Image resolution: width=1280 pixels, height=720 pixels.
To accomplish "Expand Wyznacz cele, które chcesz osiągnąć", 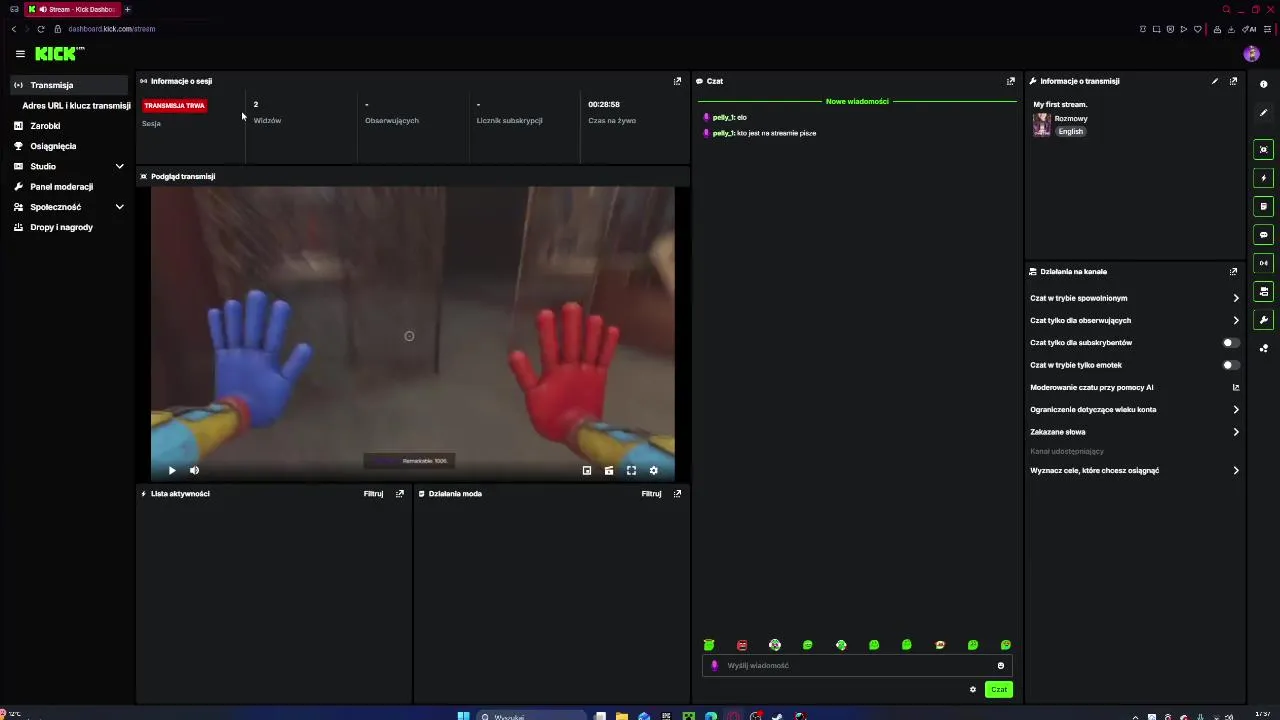I will pyautogui.click(x=1134, y=470).
